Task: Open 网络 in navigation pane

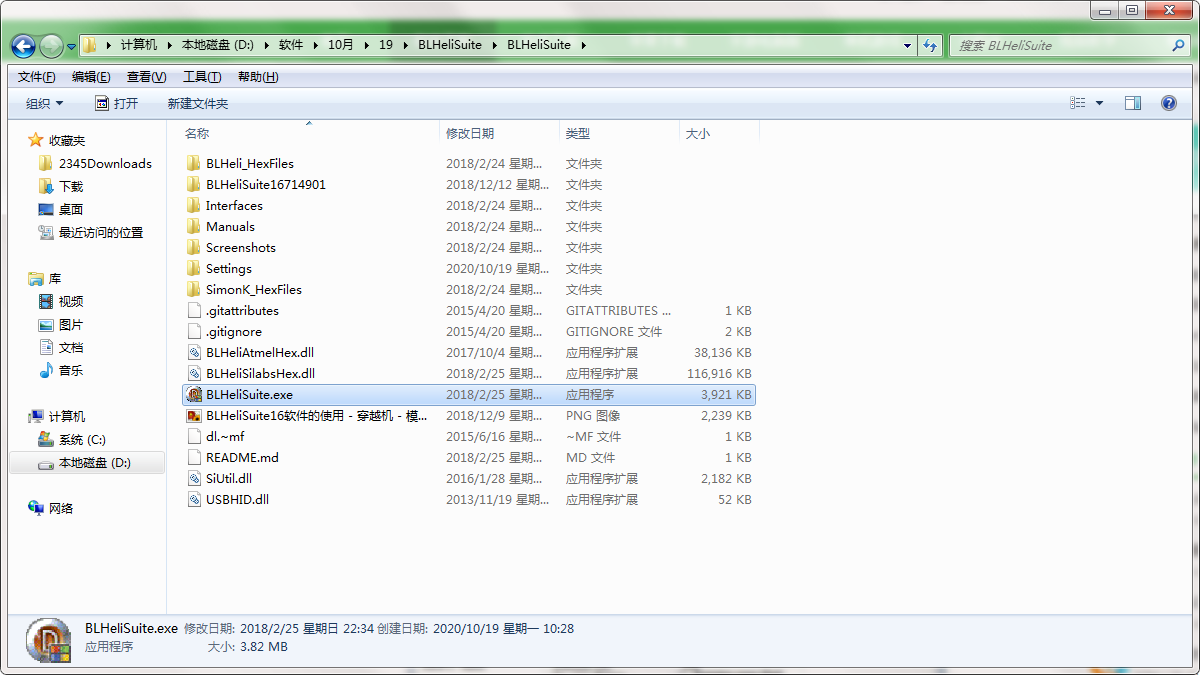Action: 61,508
